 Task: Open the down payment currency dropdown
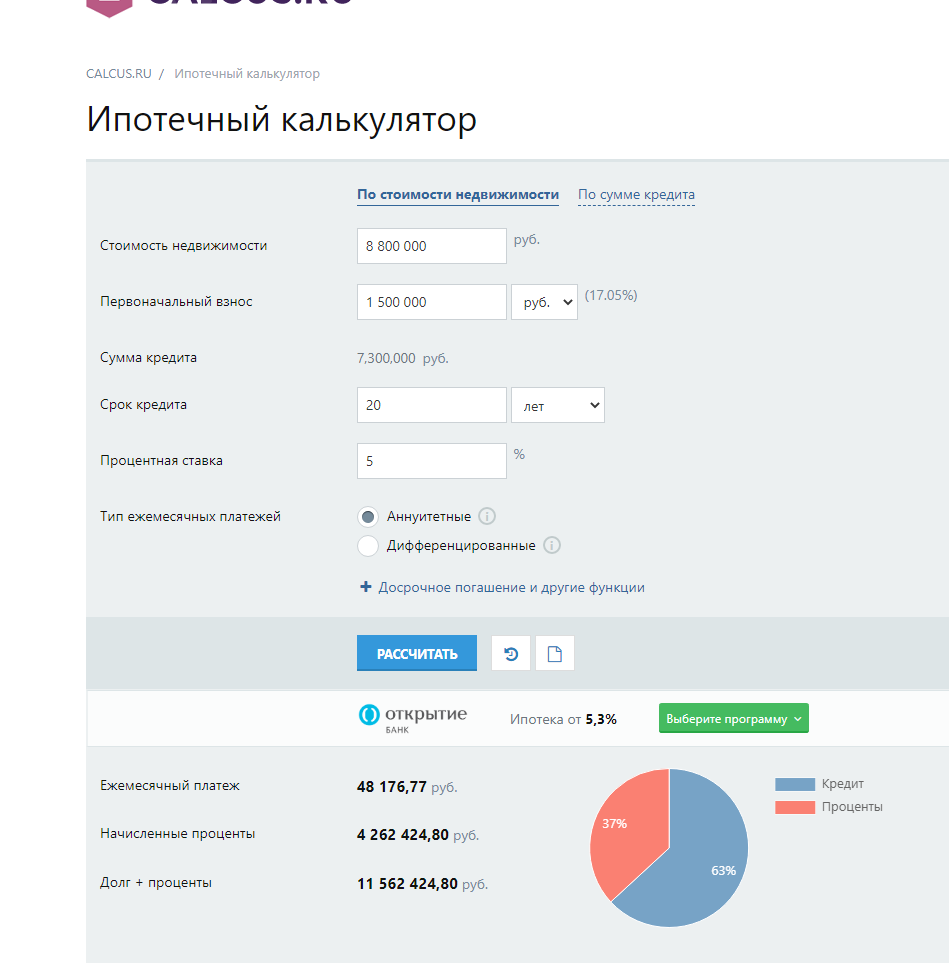point(544,302)
